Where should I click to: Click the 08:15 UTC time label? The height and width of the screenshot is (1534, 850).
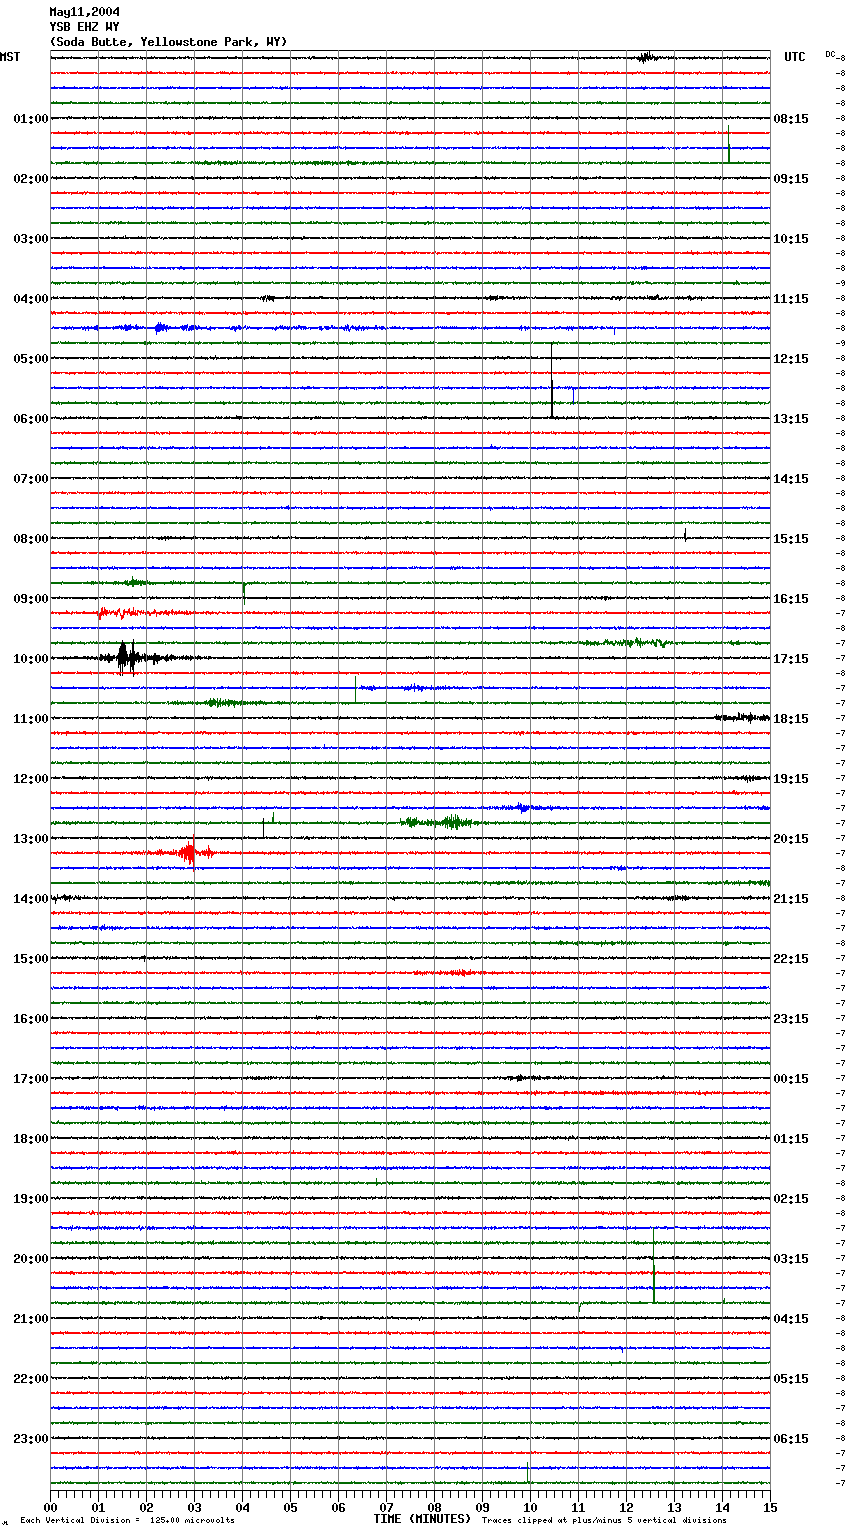791,119
